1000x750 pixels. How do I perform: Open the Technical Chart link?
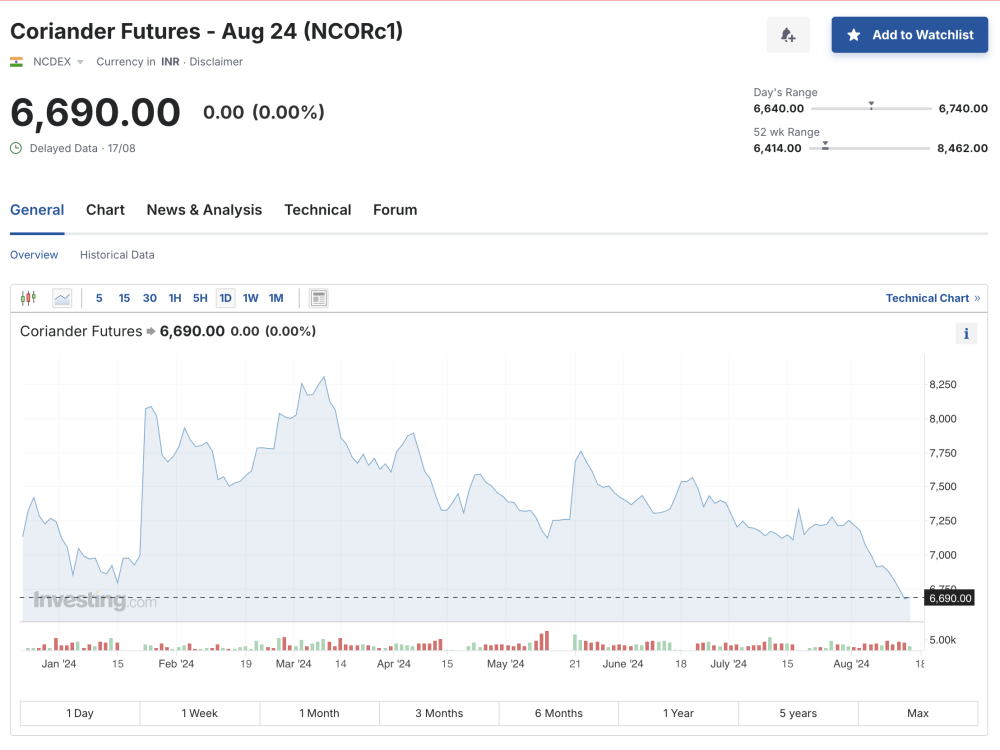point(932,298)
